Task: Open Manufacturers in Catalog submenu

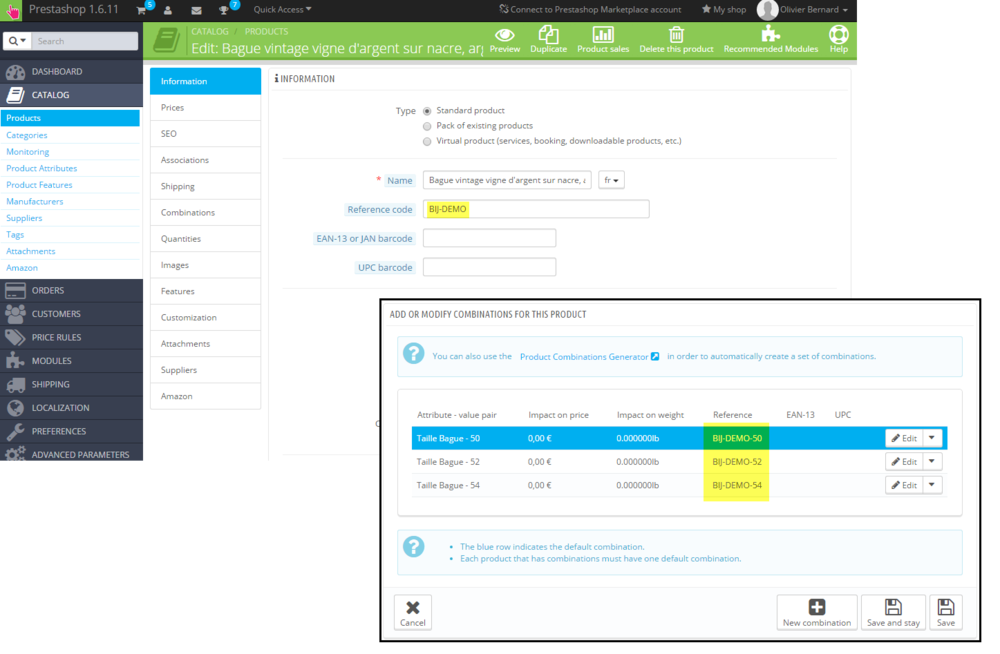Action: coord(34,202)
